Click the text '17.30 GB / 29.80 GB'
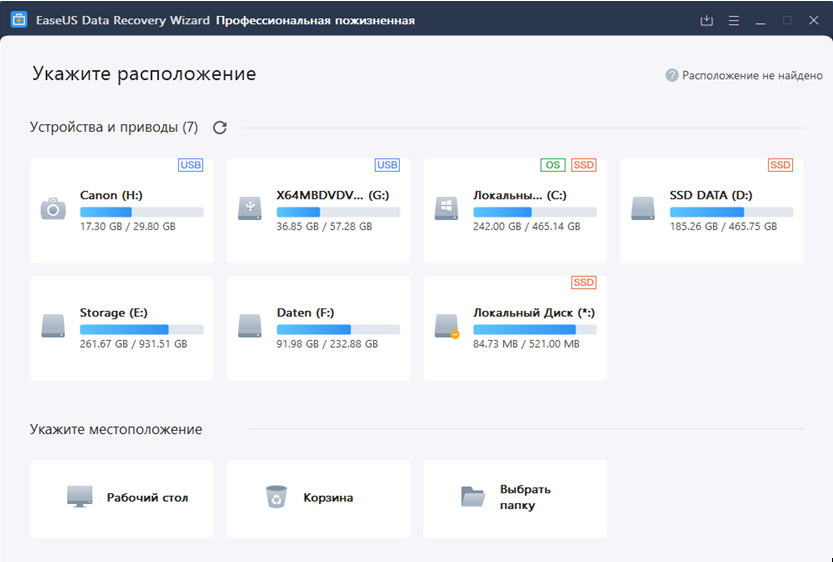This screenshot has width=833, height=562. [128, 226]
